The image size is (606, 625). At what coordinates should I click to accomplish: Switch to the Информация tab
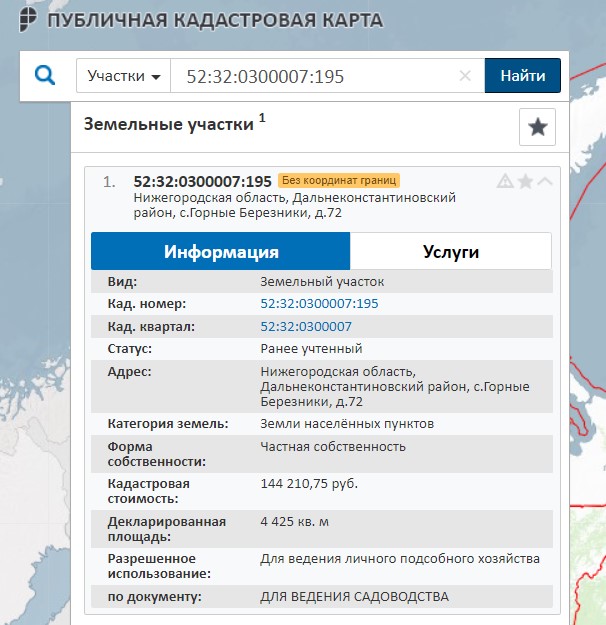221,251
